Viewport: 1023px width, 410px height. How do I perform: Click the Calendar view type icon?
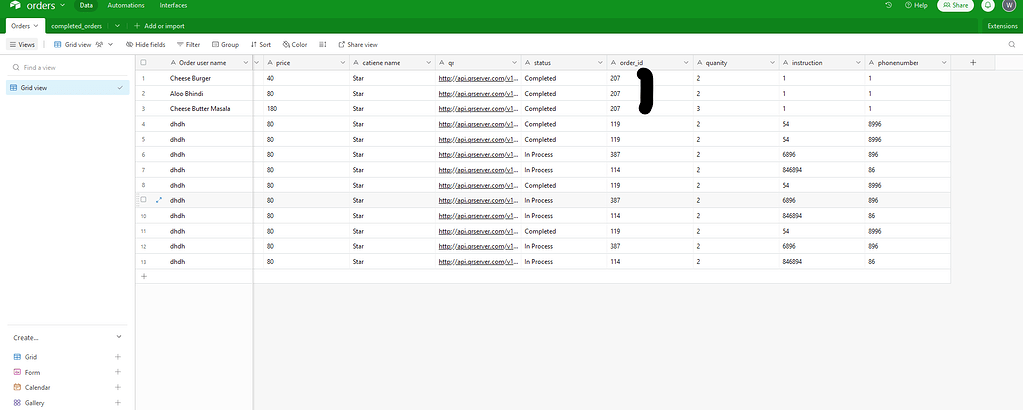(18, 387)
